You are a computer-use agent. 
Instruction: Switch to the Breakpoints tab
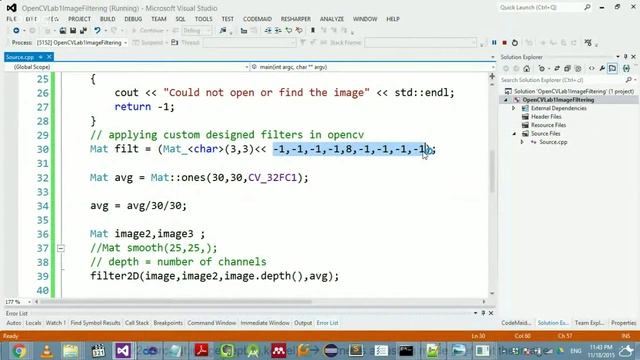(168, 323)
